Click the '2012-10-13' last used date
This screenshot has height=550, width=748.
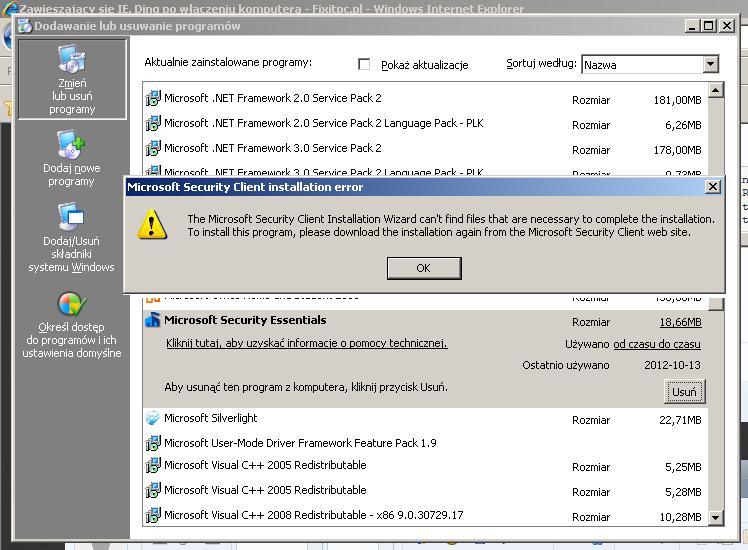pos(672,365)
